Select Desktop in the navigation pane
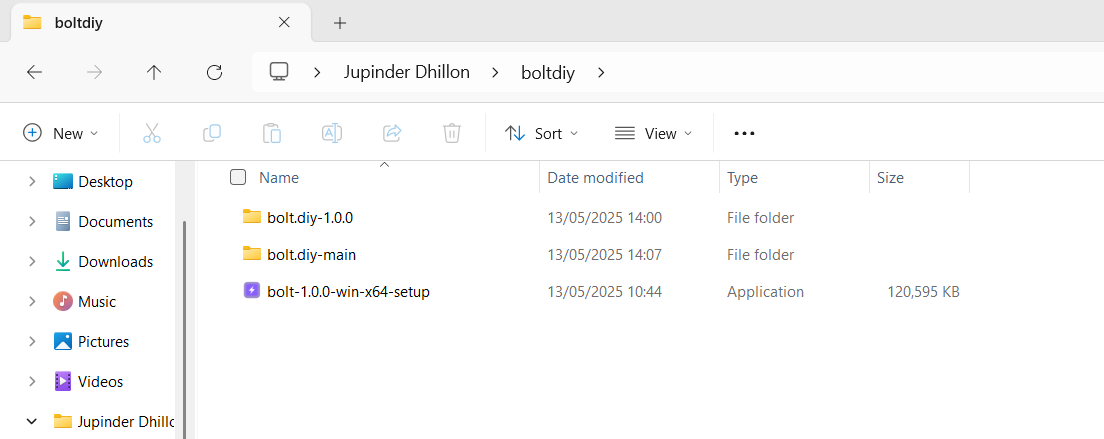Image resolution: width=1104 pixels, height=439 pixels. pyautogui.click(x=106, y=182)
